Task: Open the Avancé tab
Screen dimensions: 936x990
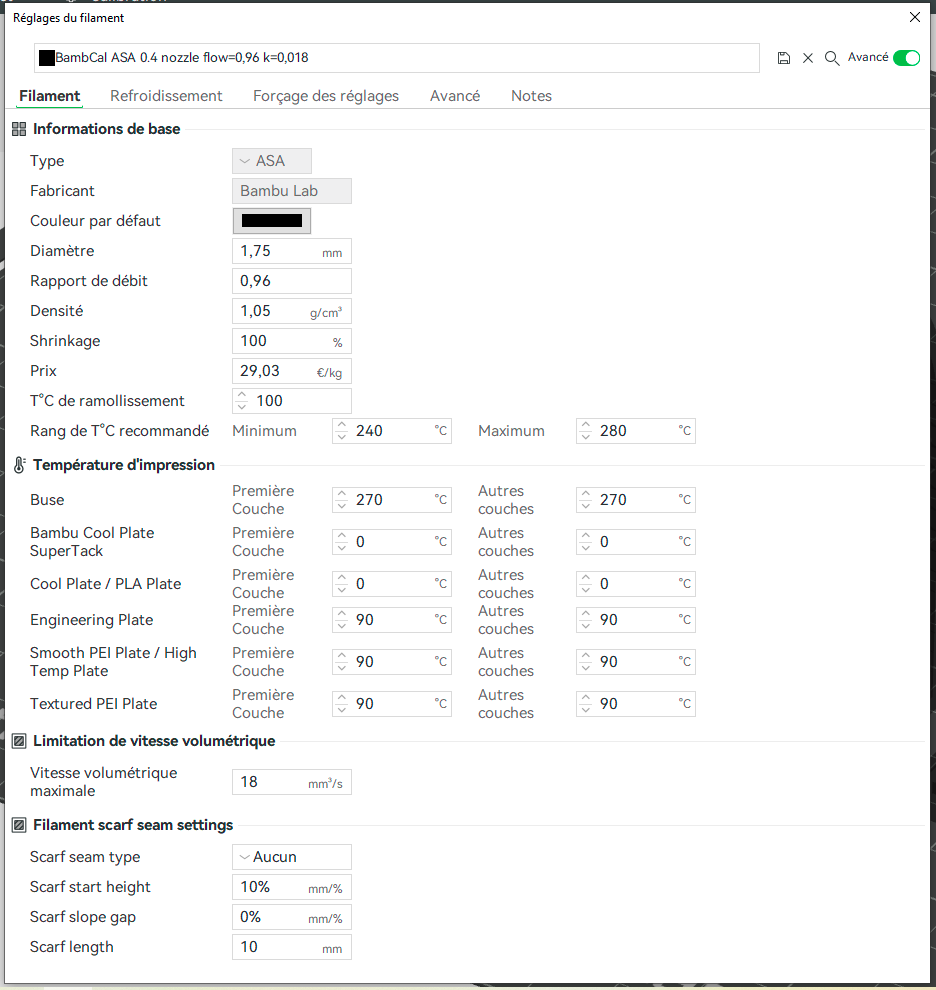Action: pyautogui.click(x=455, y=96)
